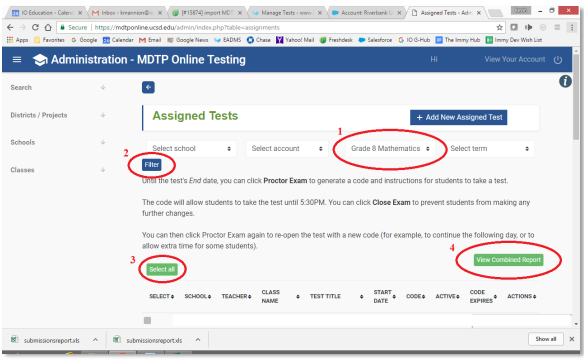Sort table by START DATE column

point(384,296)
